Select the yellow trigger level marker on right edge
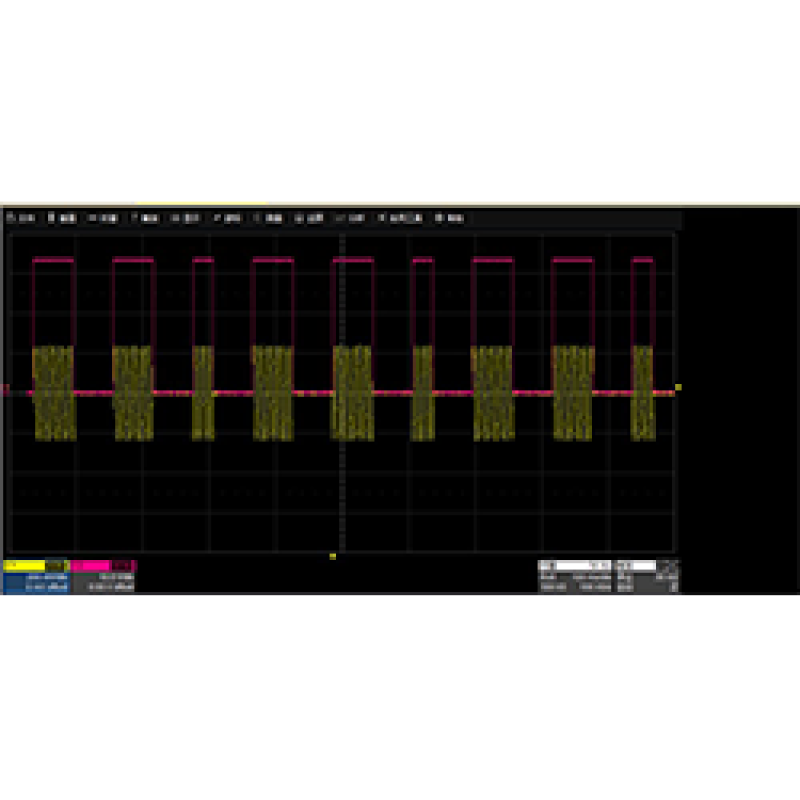Screen dimensions: 800x800 678,387
